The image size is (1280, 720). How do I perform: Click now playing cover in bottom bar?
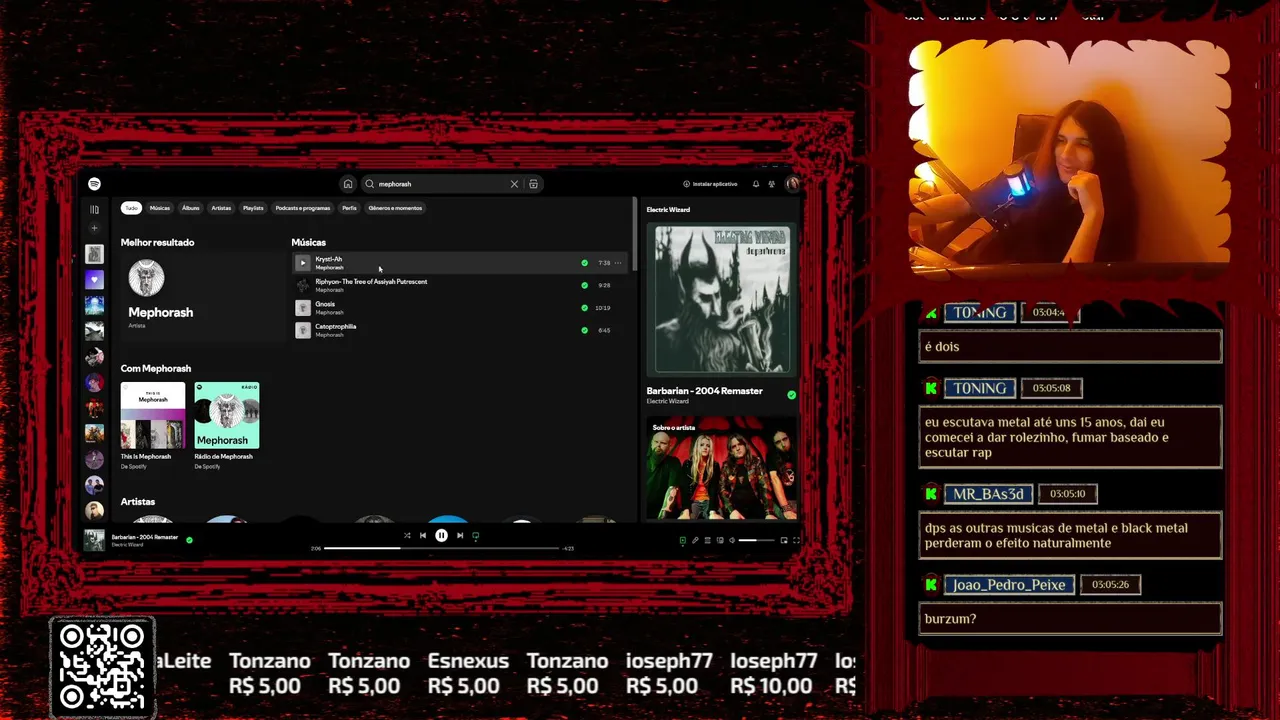click(94, 540)
